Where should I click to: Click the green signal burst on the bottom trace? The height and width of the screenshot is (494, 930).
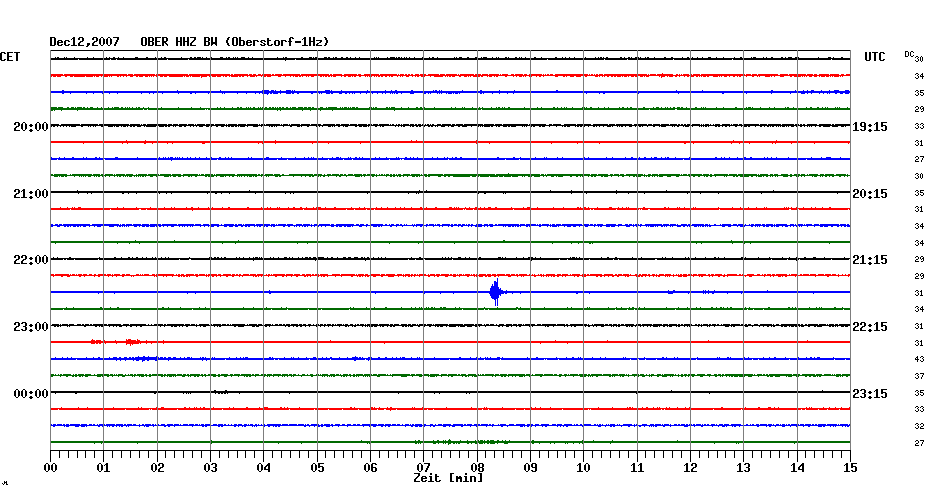(463, 442)
